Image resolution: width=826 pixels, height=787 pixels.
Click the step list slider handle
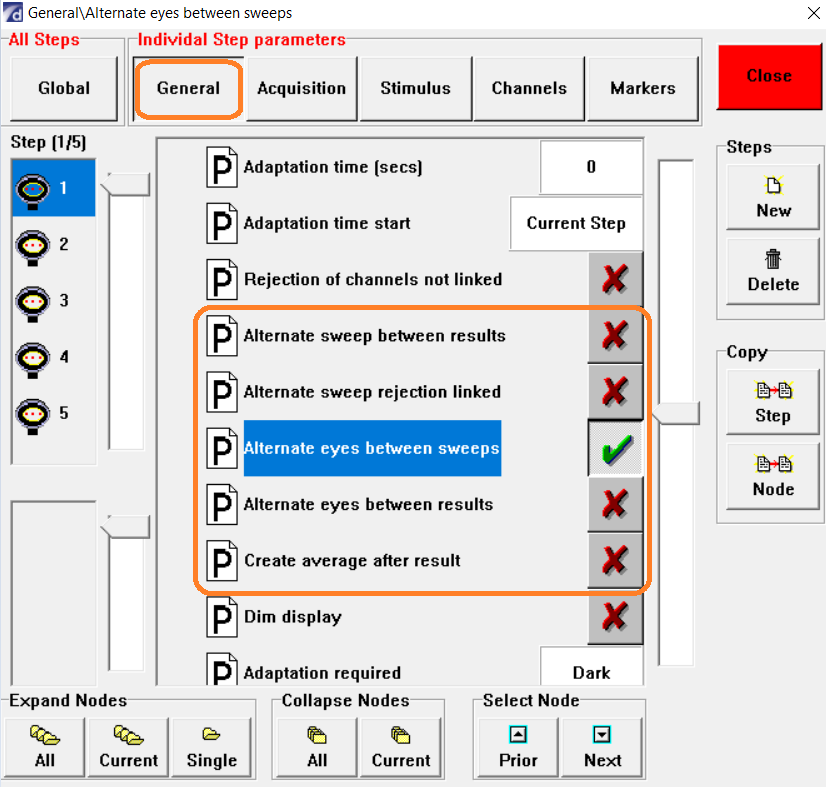point(125,184)
